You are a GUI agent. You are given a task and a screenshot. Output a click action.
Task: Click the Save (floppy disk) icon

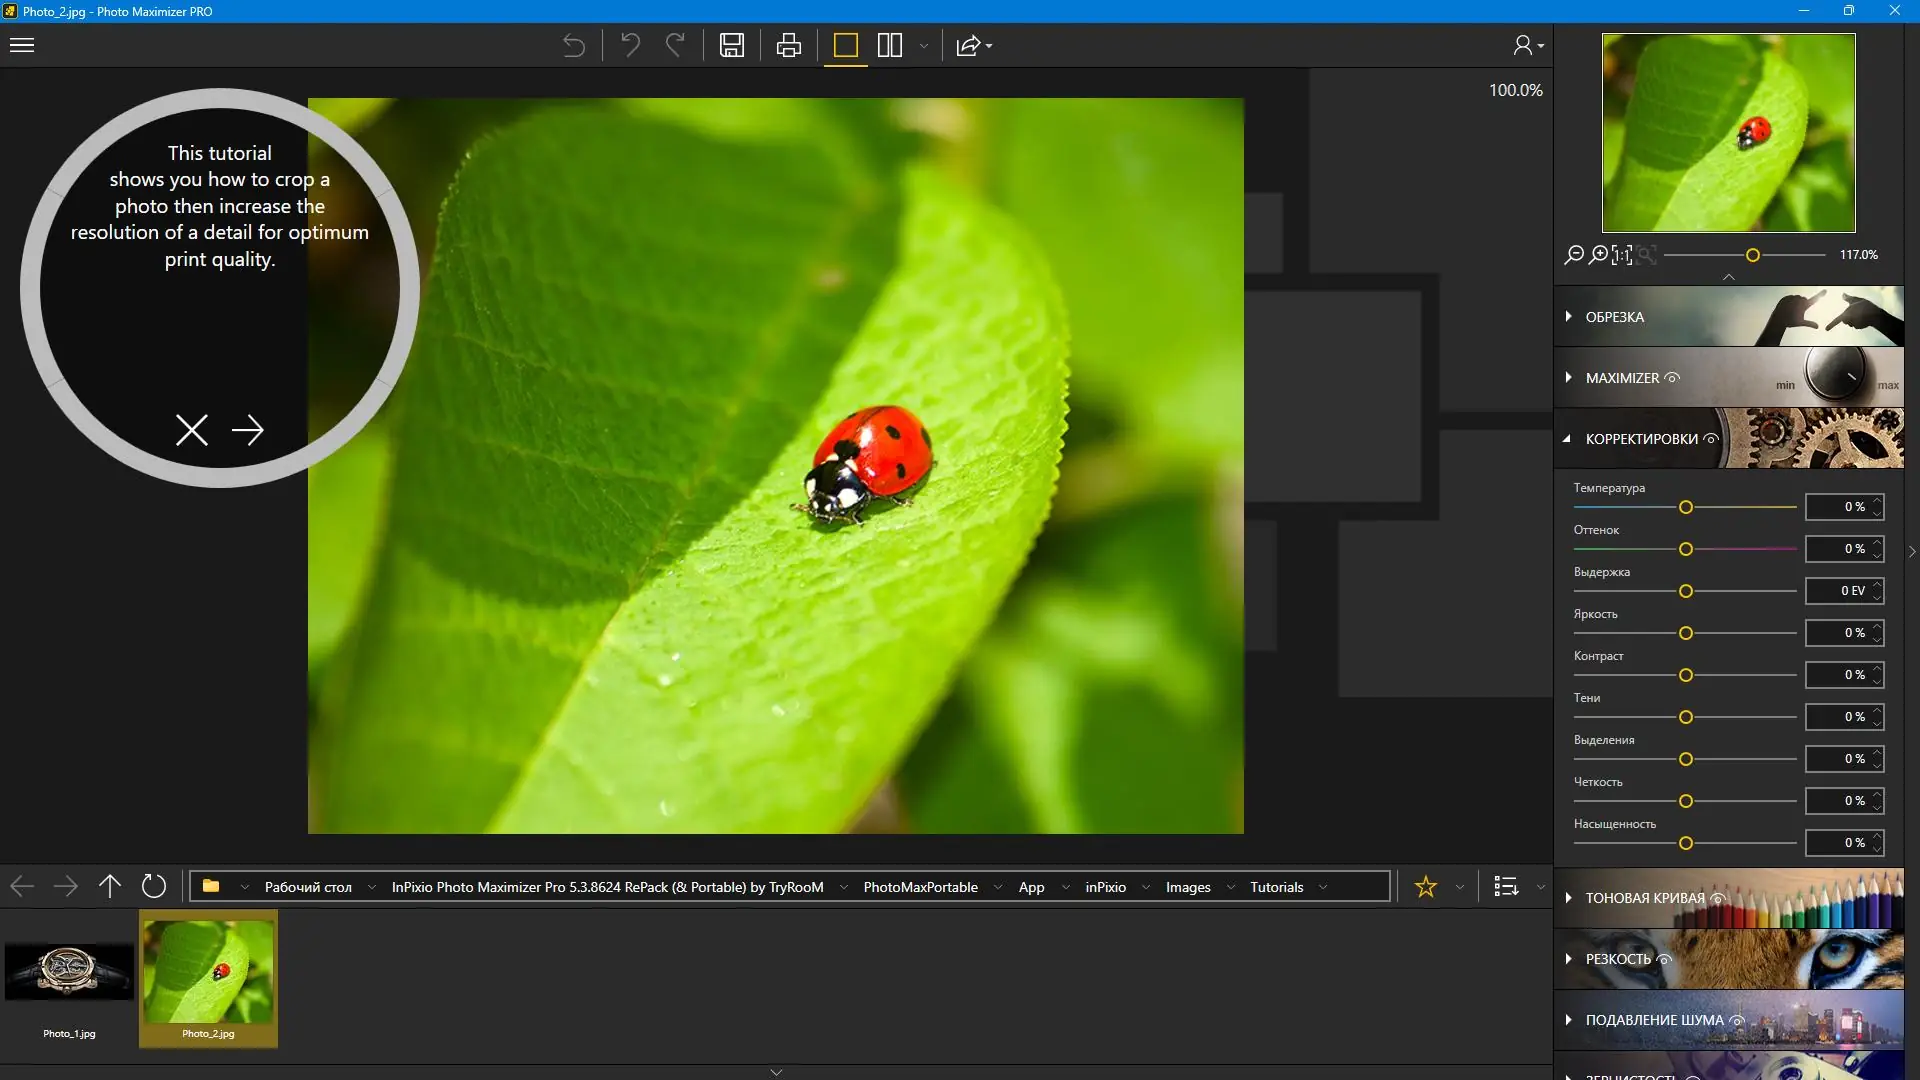732,46
